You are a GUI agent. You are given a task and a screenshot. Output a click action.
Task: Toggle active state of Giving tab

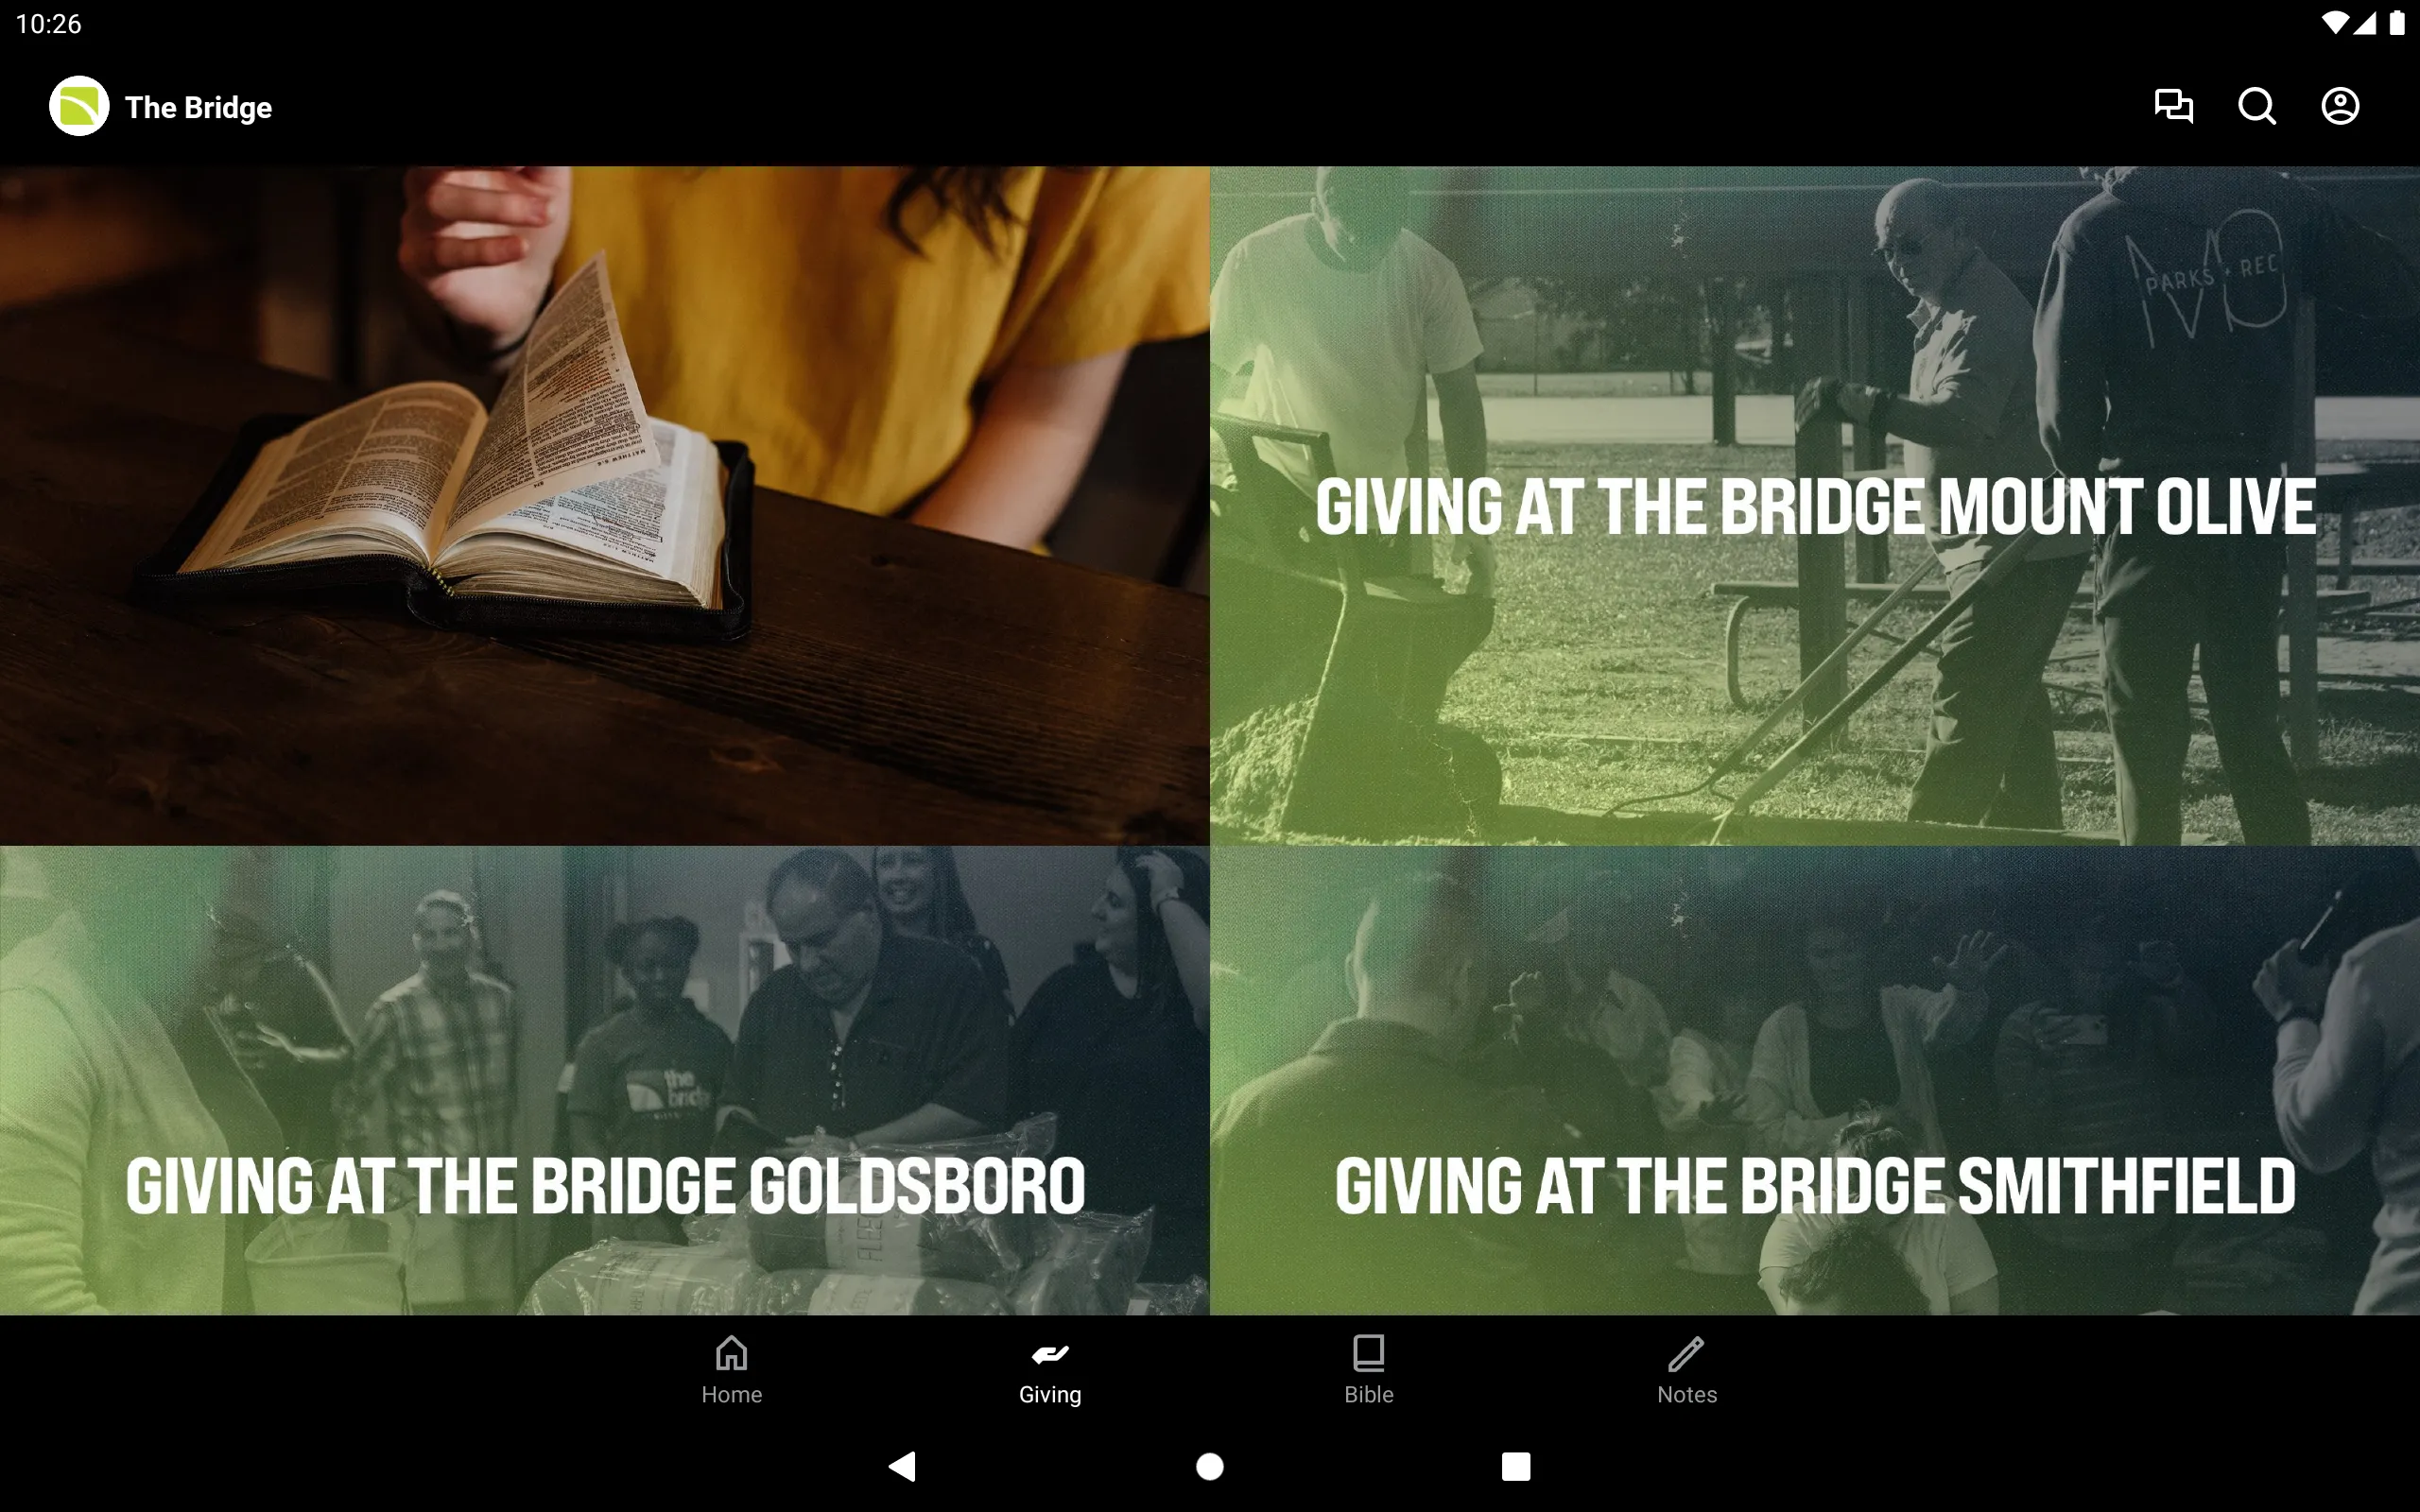pos(1050,1369)
